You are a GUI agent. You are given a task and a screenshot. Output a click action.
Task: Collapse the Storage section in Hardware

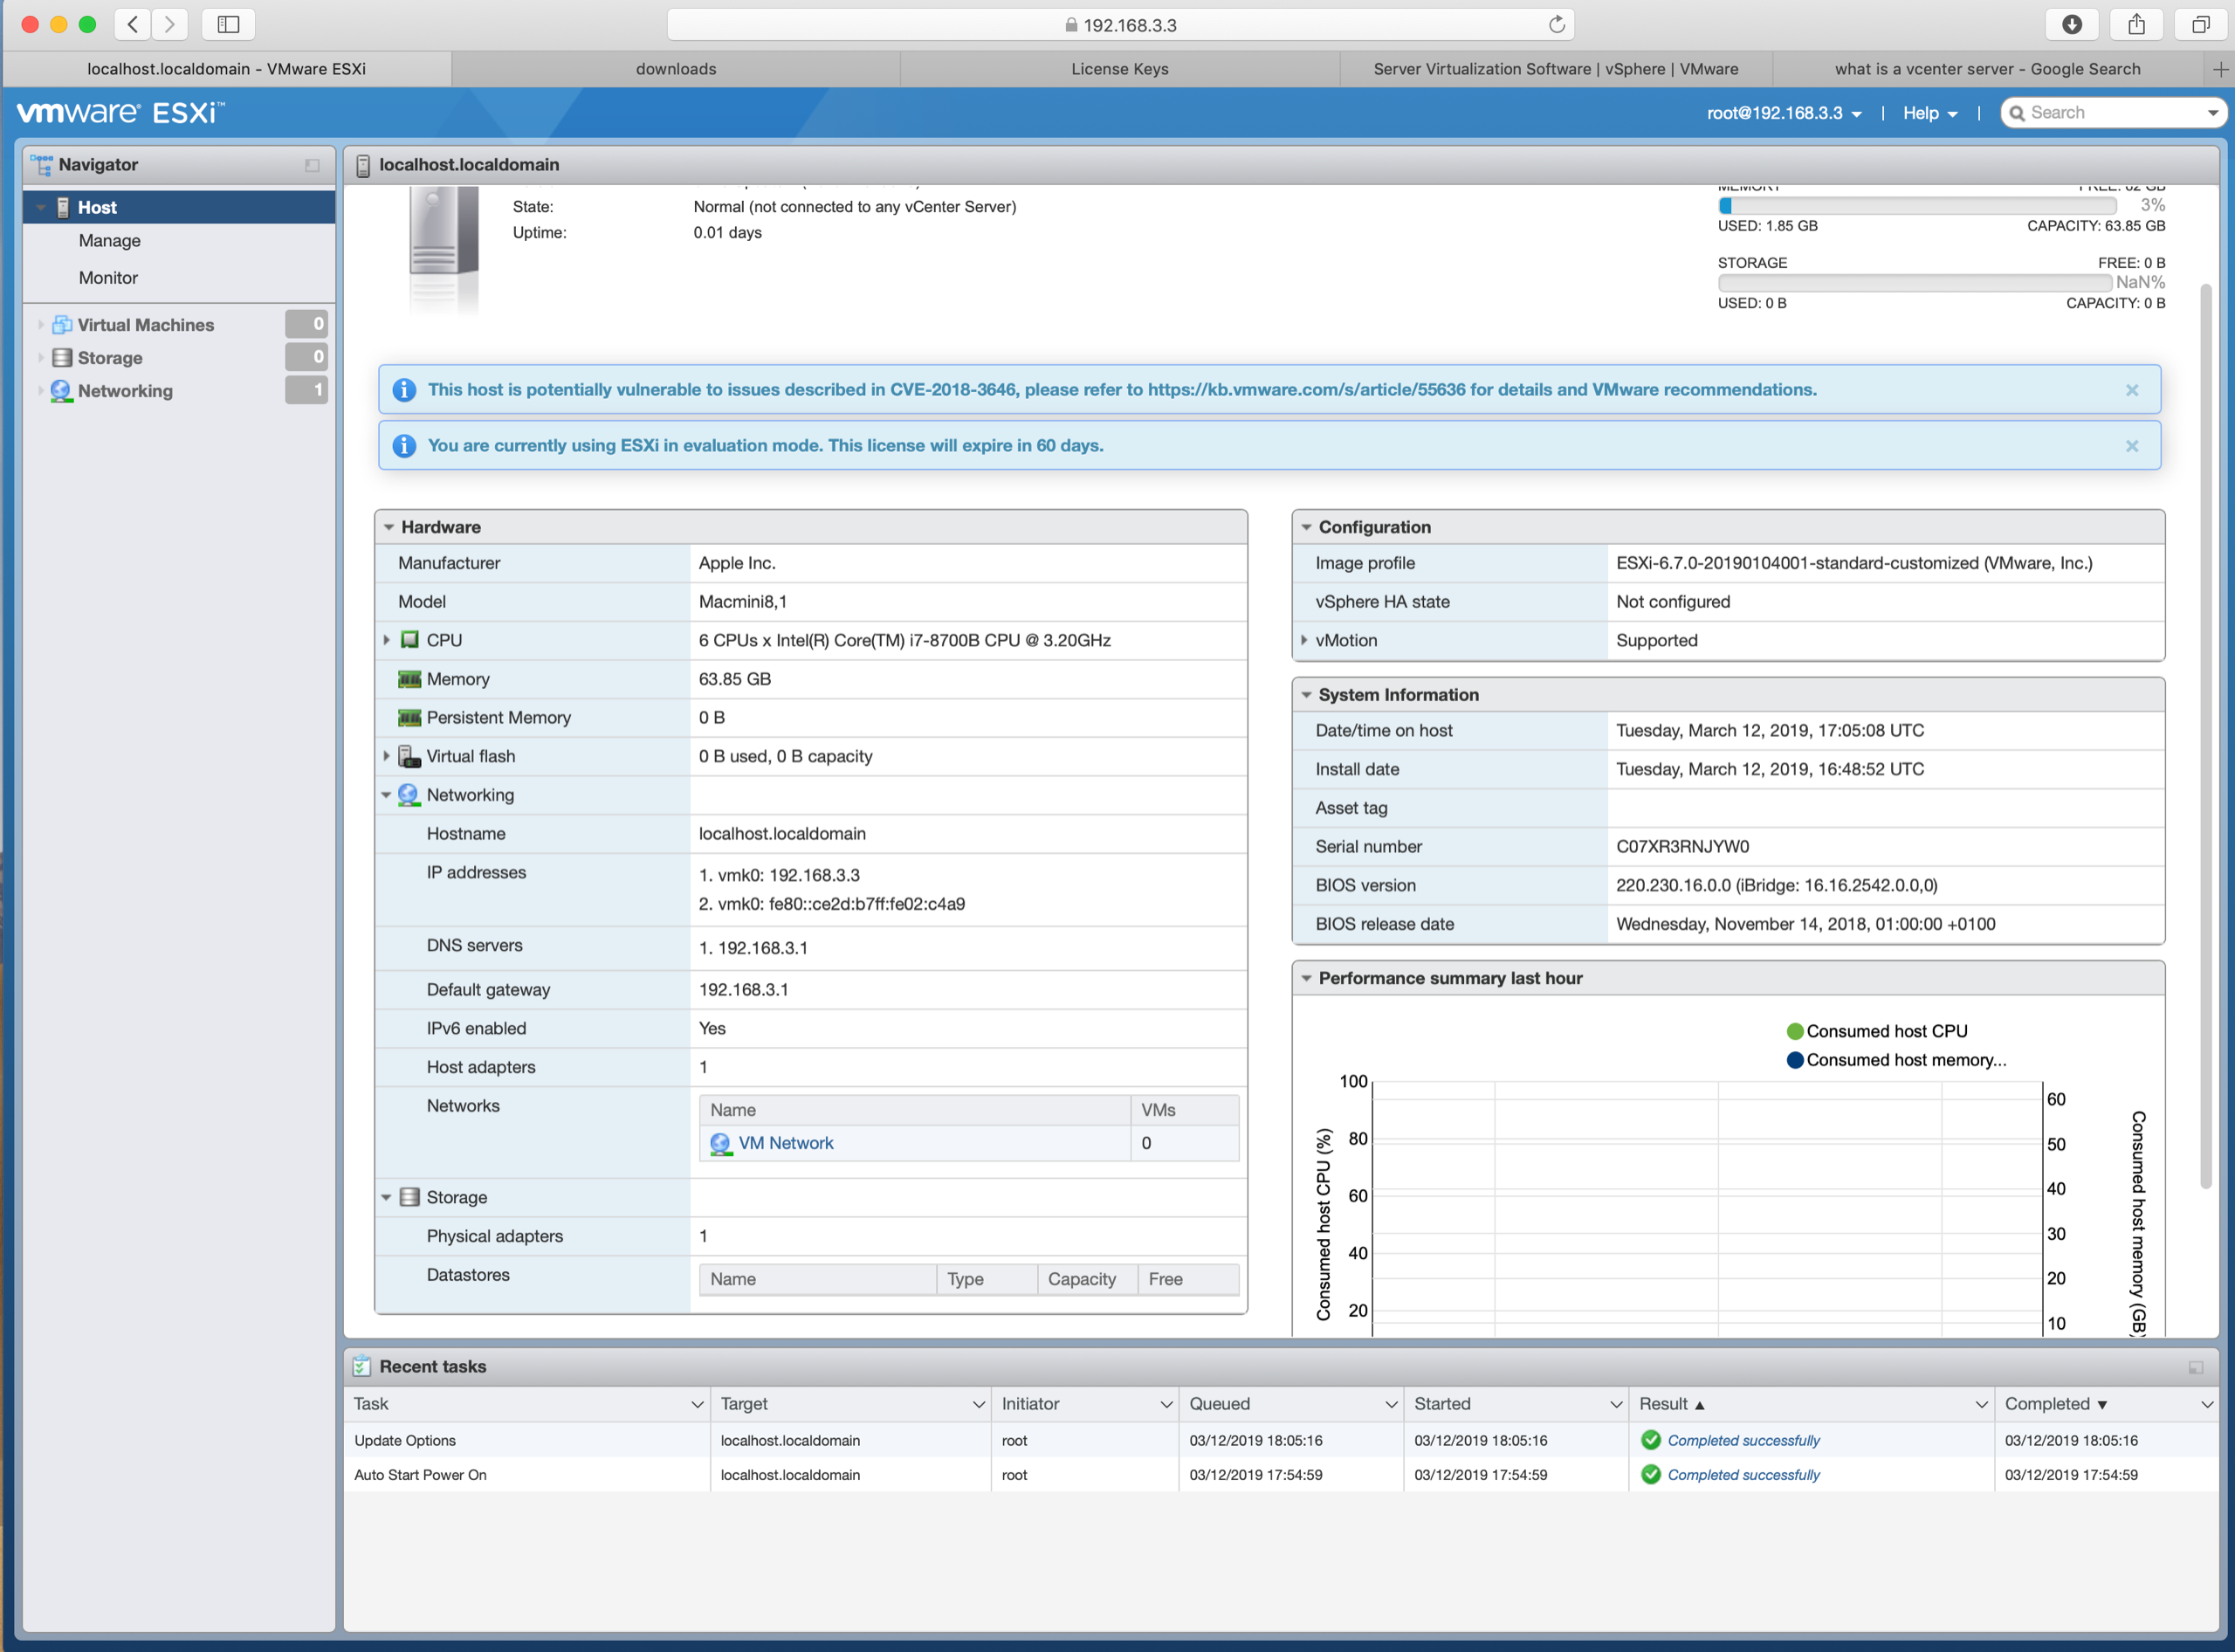pos(387,1197)
